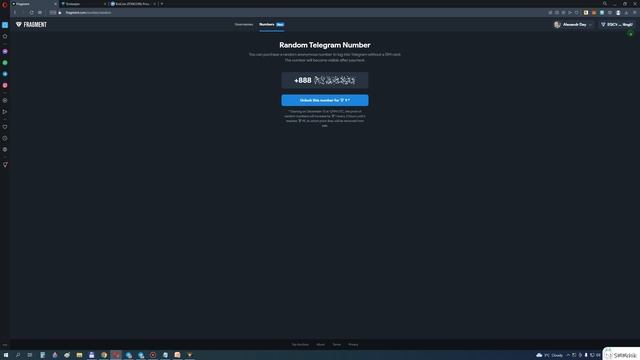Screen dimensions: 640x360
Task: Go back to previous page
Action: click(15, 13)
